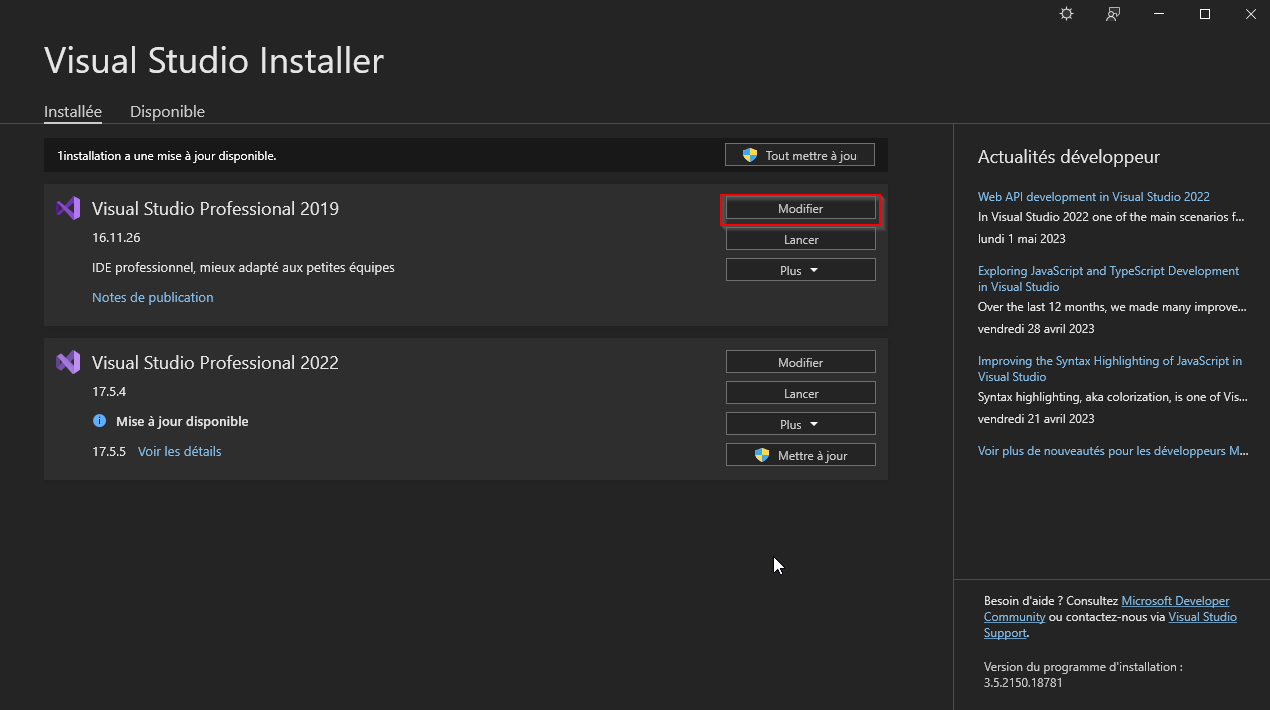1270x710 pixels.
Task: Expand the Plus dropdown for Visual Studio 2019
Action: pyautogui.click(x=800, y=270)
